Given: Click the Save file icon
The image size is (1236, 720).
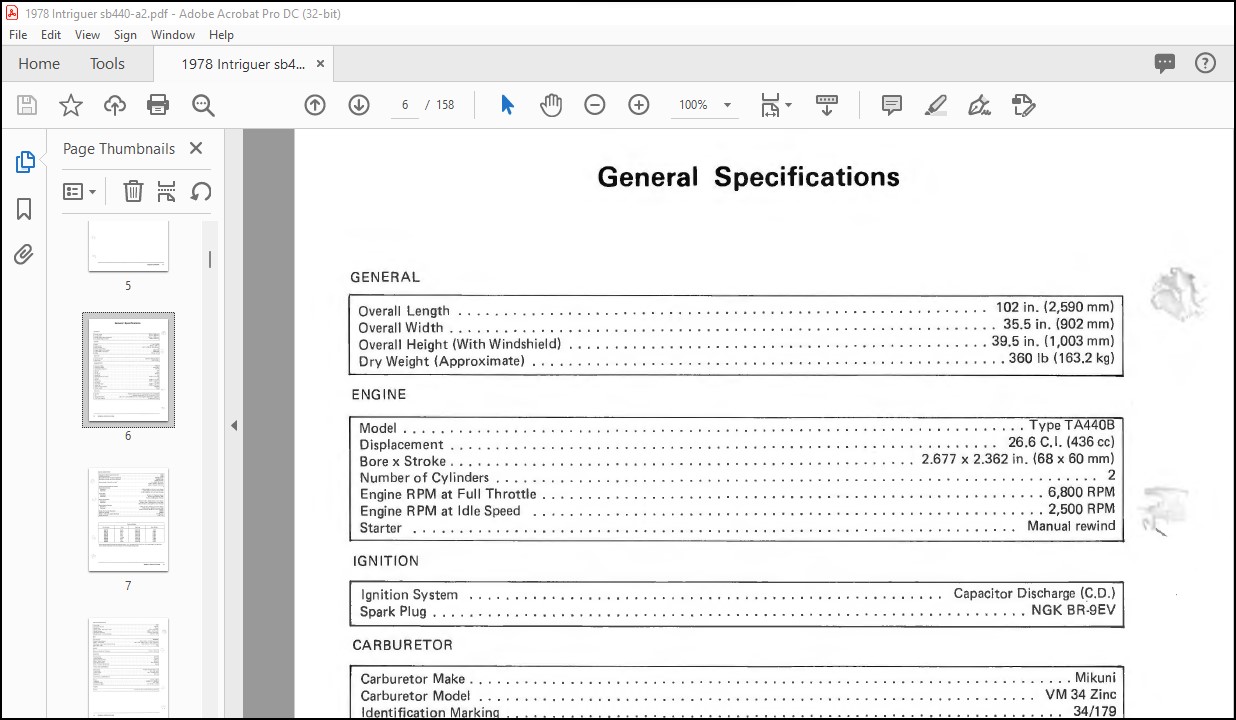Looking at the screenshot, I should tap(27, 105).
